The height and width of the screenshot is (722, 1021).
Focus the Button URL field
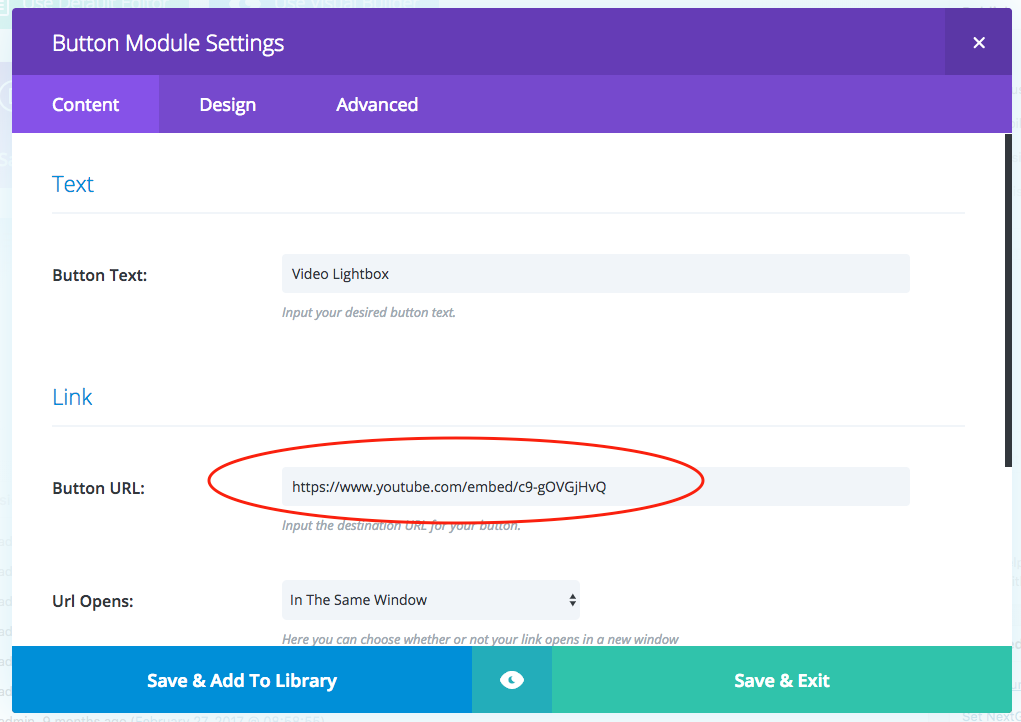coord(595,487)
